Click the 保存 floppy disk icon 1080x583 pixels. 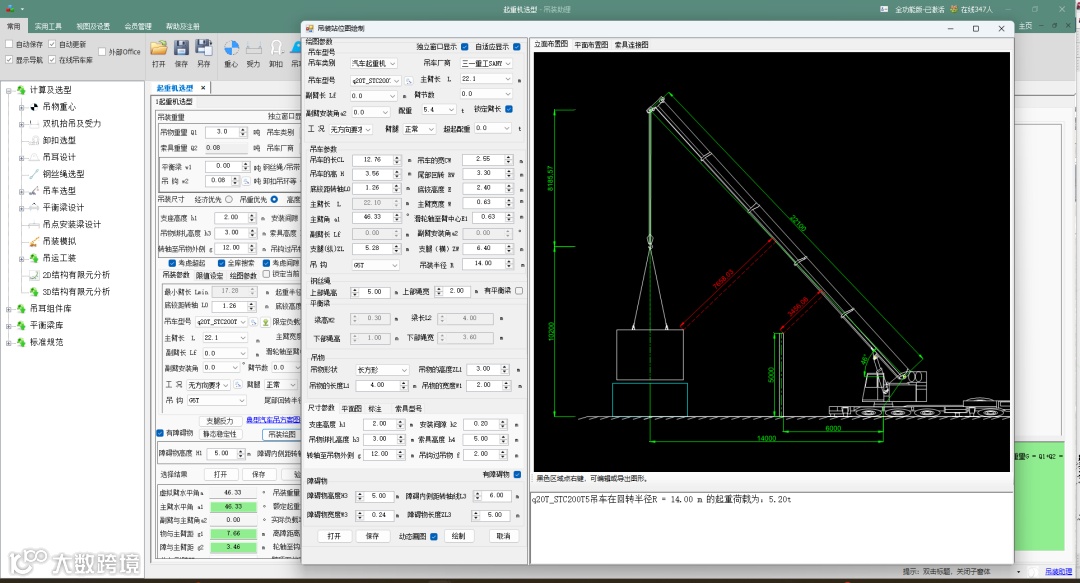click(181, 49)
